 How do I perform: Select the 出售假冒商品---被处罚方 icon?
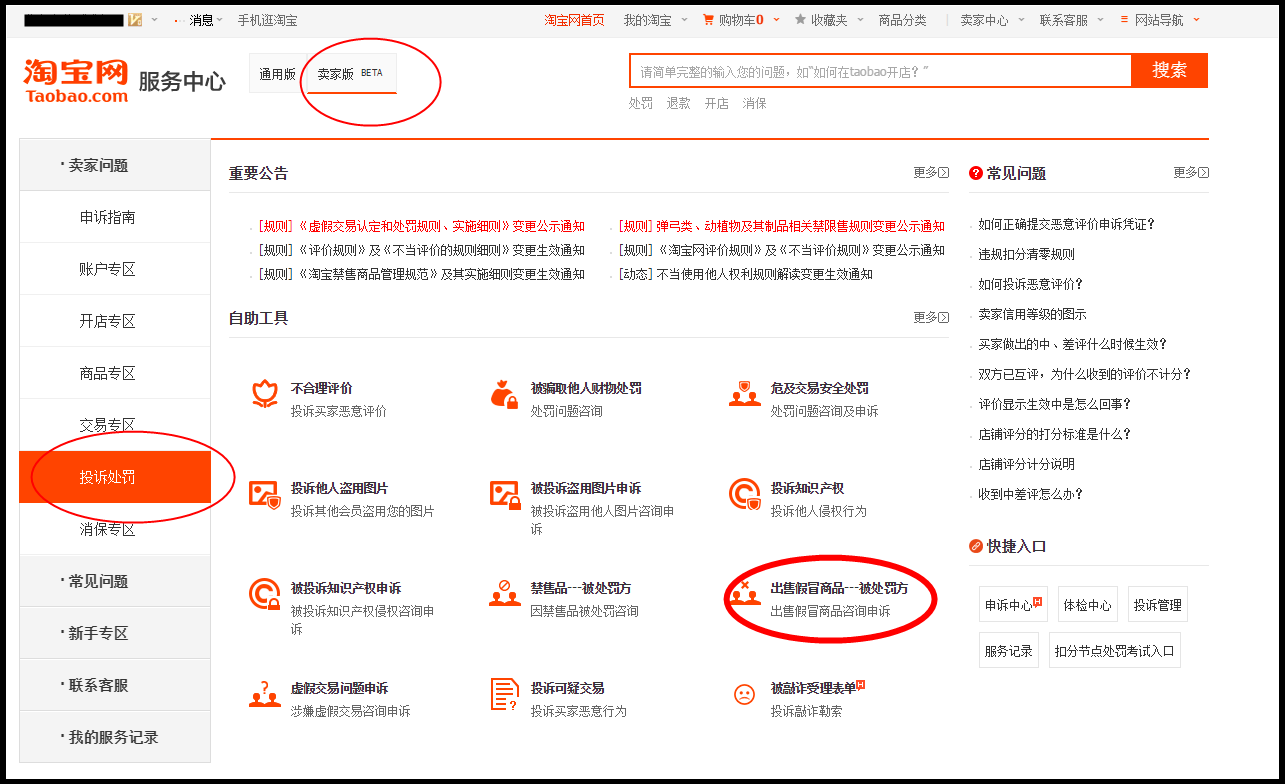[x=744, y=594]
